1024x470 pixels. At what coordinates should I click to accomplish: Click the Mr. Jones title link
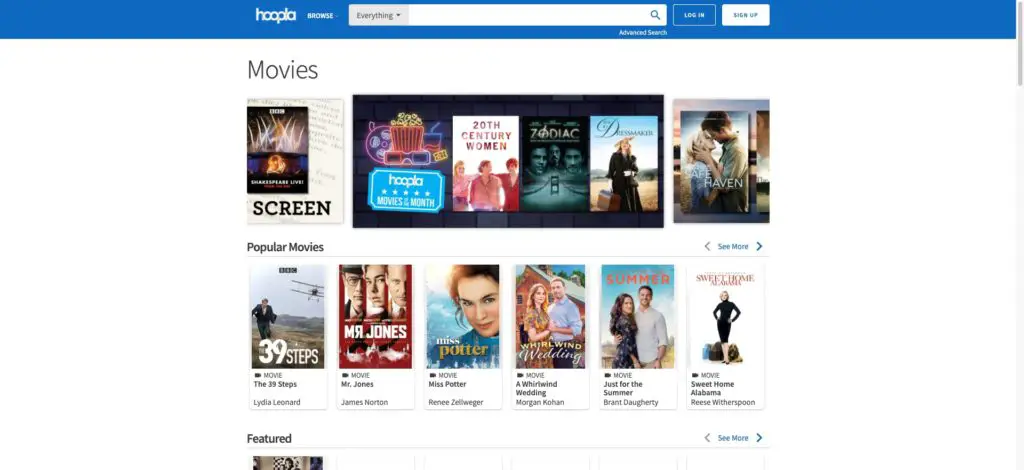coord(357,384)
